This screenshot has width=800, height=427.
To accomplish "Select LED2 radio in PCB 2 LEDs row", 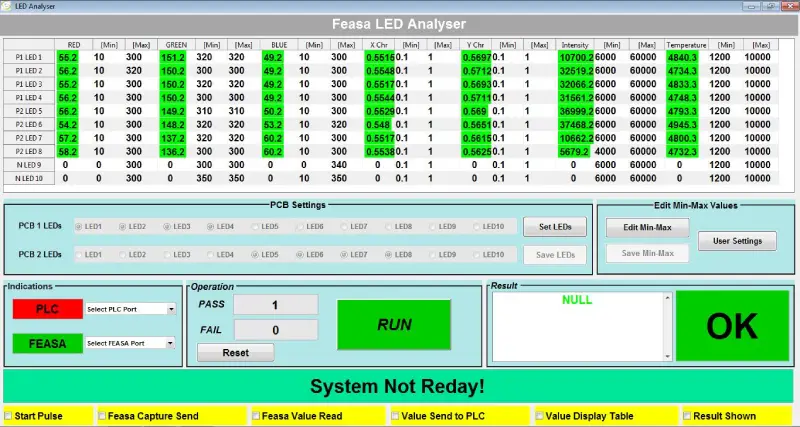I will (x=122, y=254).
